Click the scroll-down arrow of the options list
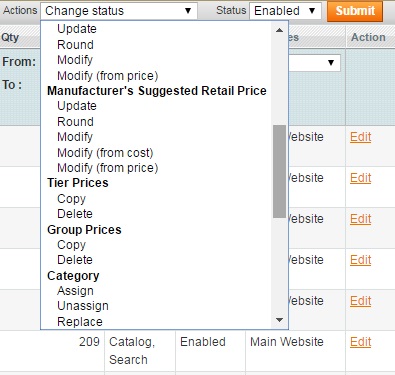 click(279, 320)
